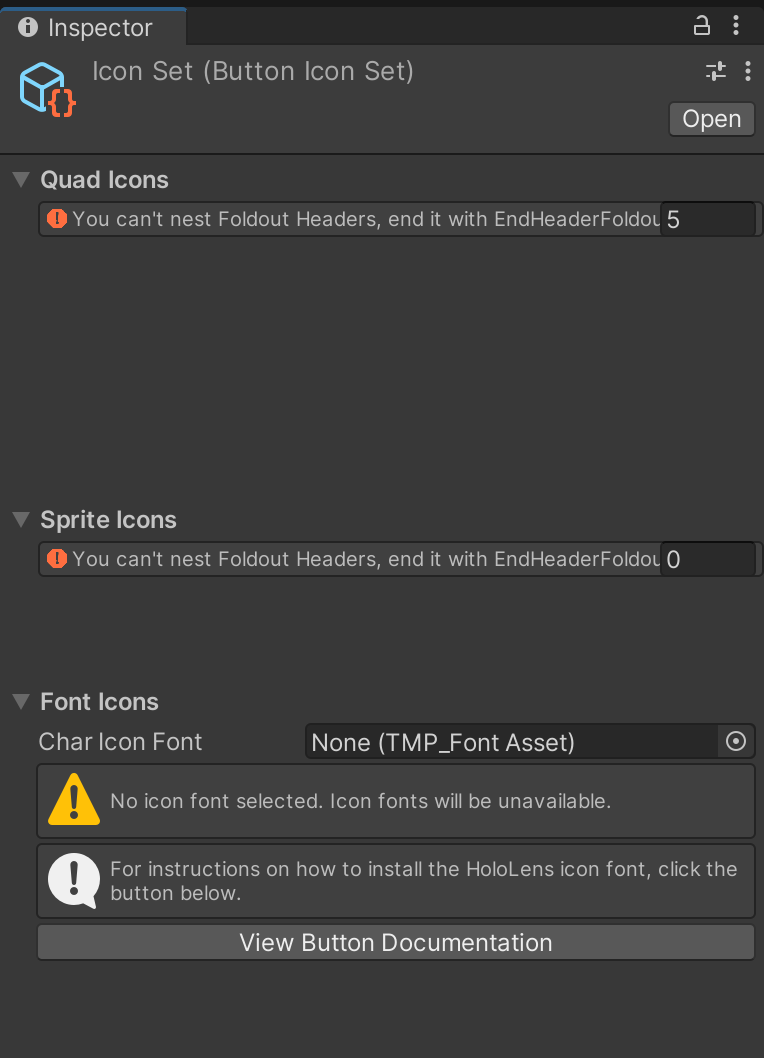The width and height of the screenshot is (764, 1058).
Task: Open the preset selector icon
Action: tap(716, 71)
